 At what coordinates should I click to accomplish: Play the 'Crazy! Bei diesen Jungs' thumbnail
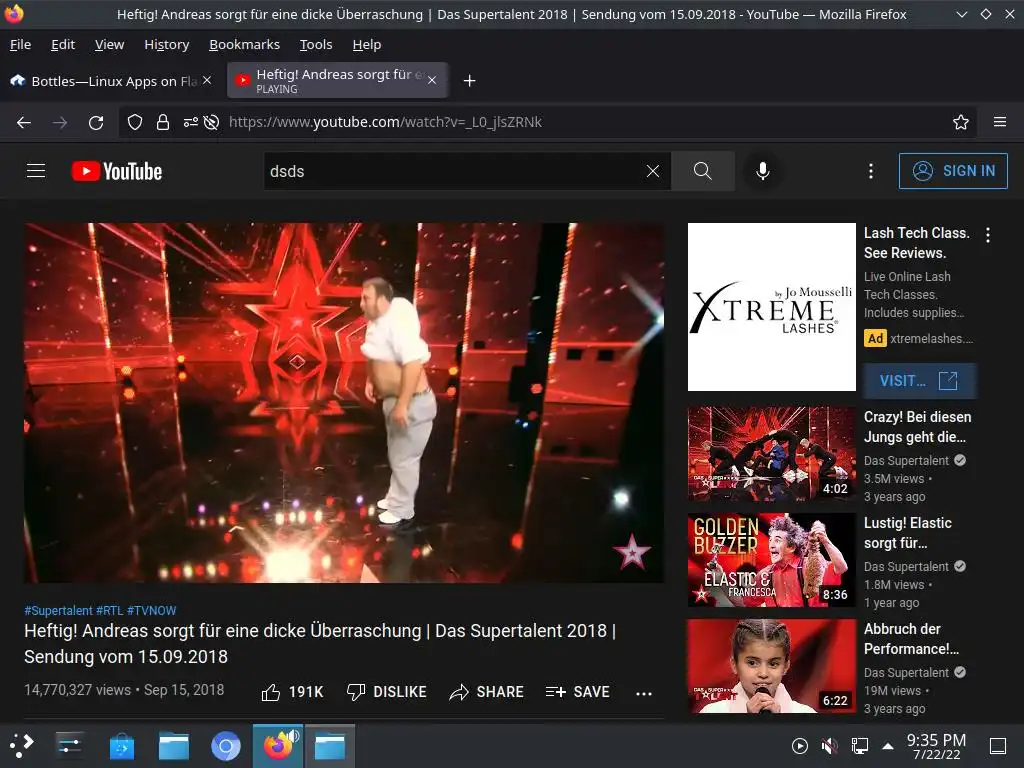pyautogui.click(x=771, y=454)
